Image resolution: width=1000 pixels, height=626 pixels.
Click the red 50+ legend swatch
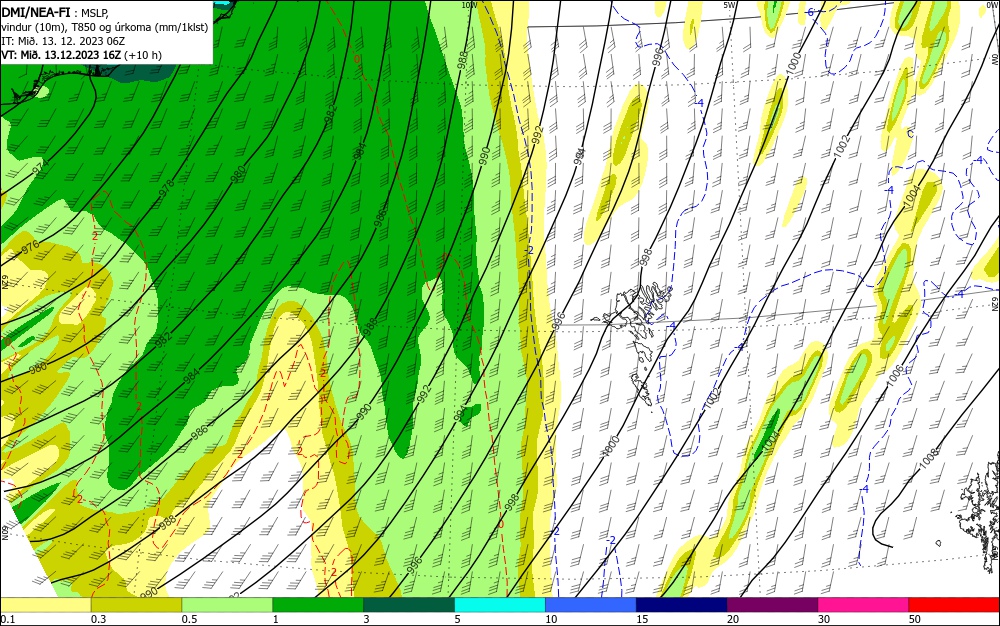tap(954, 605)
